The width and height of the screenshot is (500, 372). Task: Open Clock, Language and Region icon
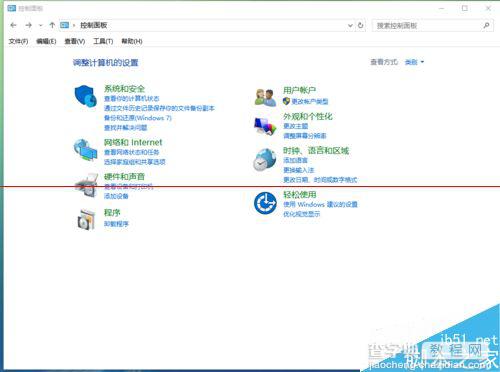coord(265,160)
